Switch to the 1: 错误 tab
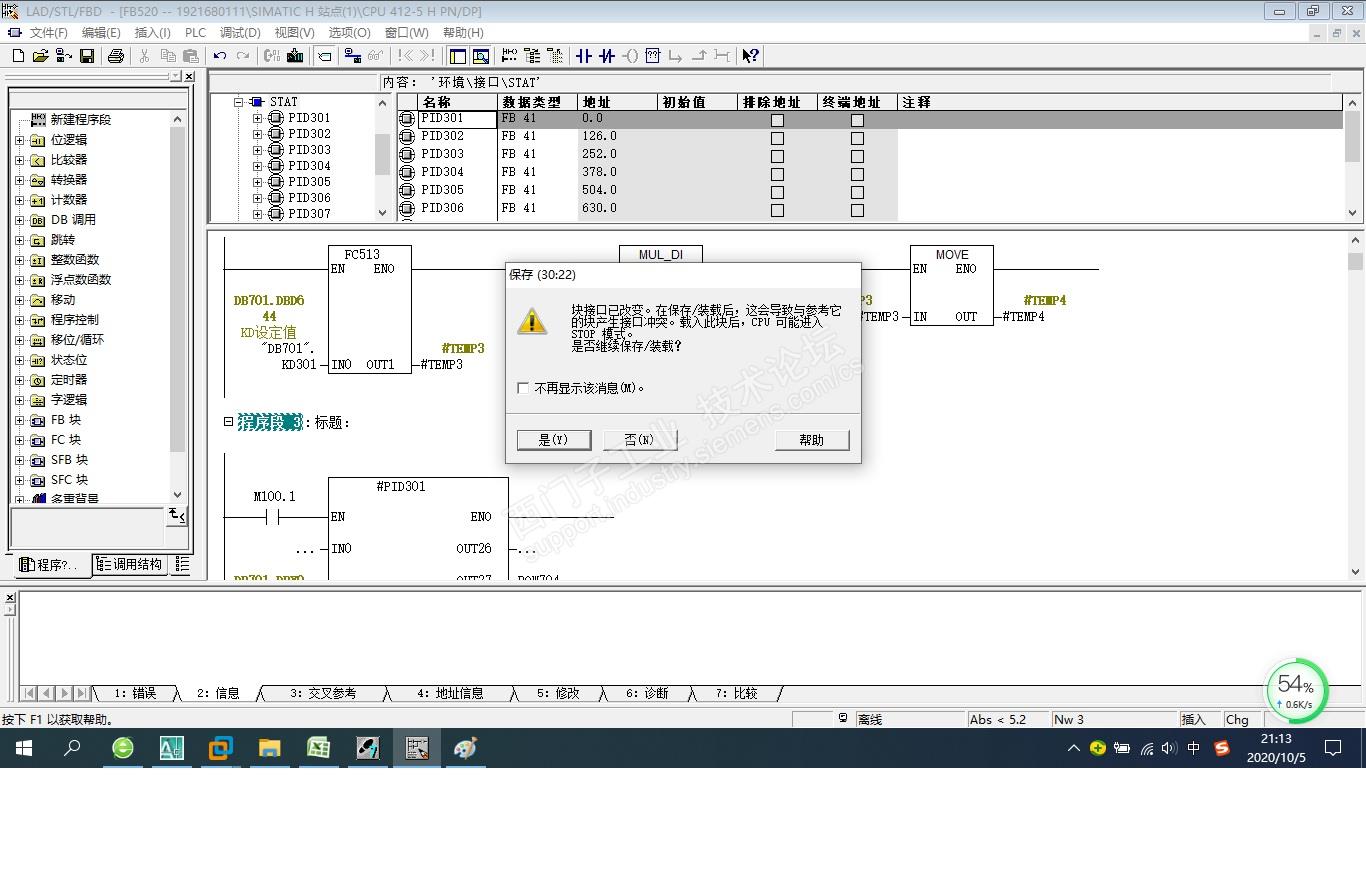Image resolution: width=1366 pixels, height=888 pixels. (135, 693)
